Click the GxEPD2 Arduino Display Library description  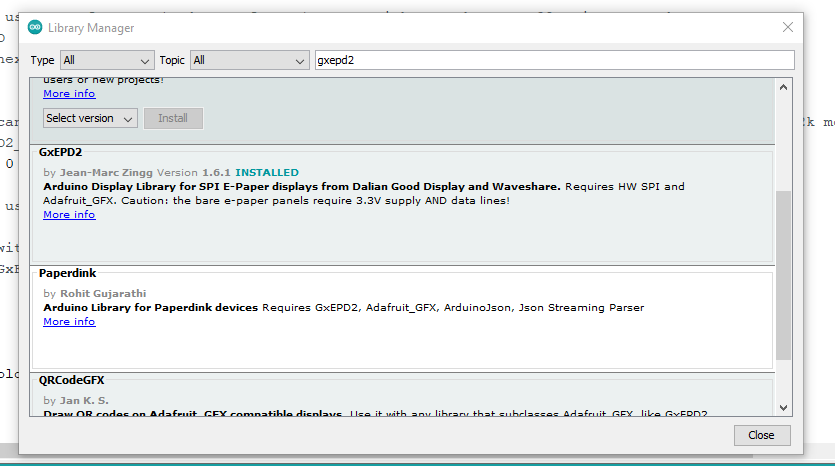pyautogui.click(x=364, y=194)
